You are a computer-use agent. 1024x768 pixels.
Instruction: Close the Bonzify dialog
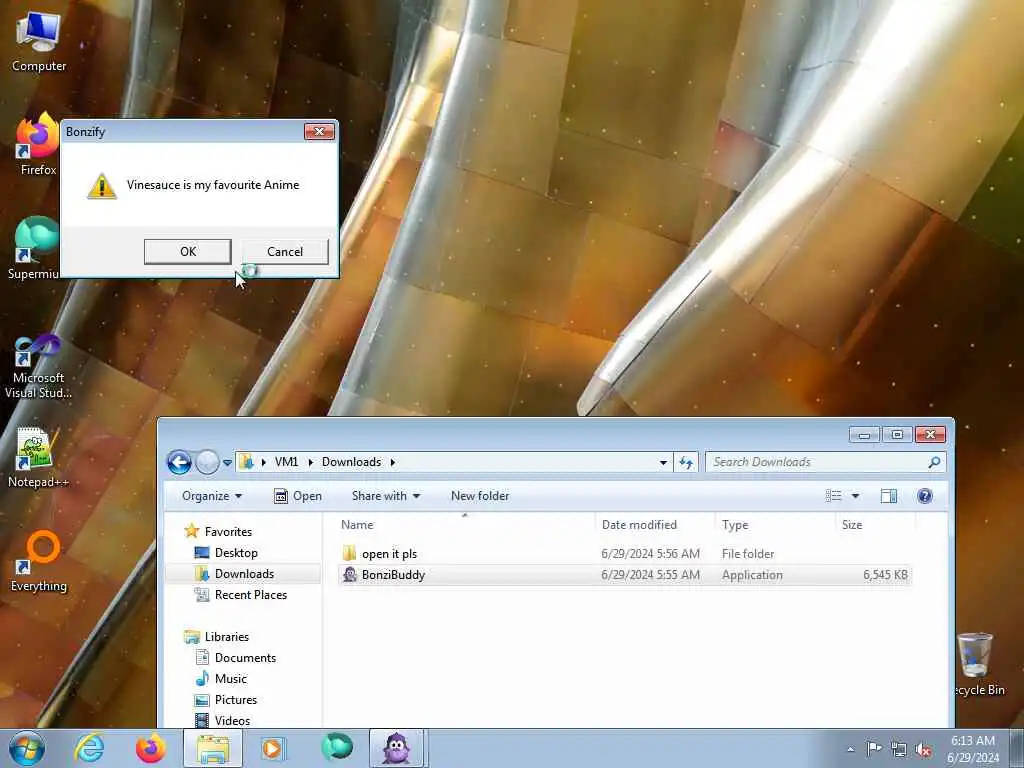point(319,131)
